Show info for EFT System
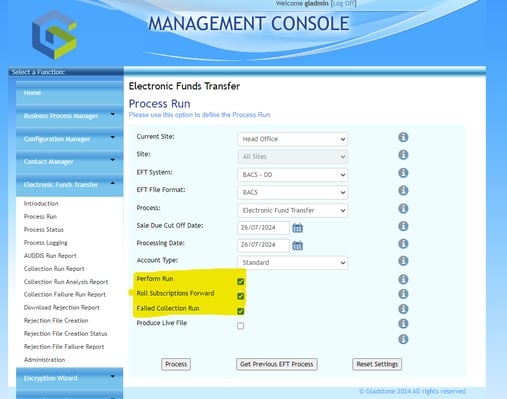 tap(403, 173)
